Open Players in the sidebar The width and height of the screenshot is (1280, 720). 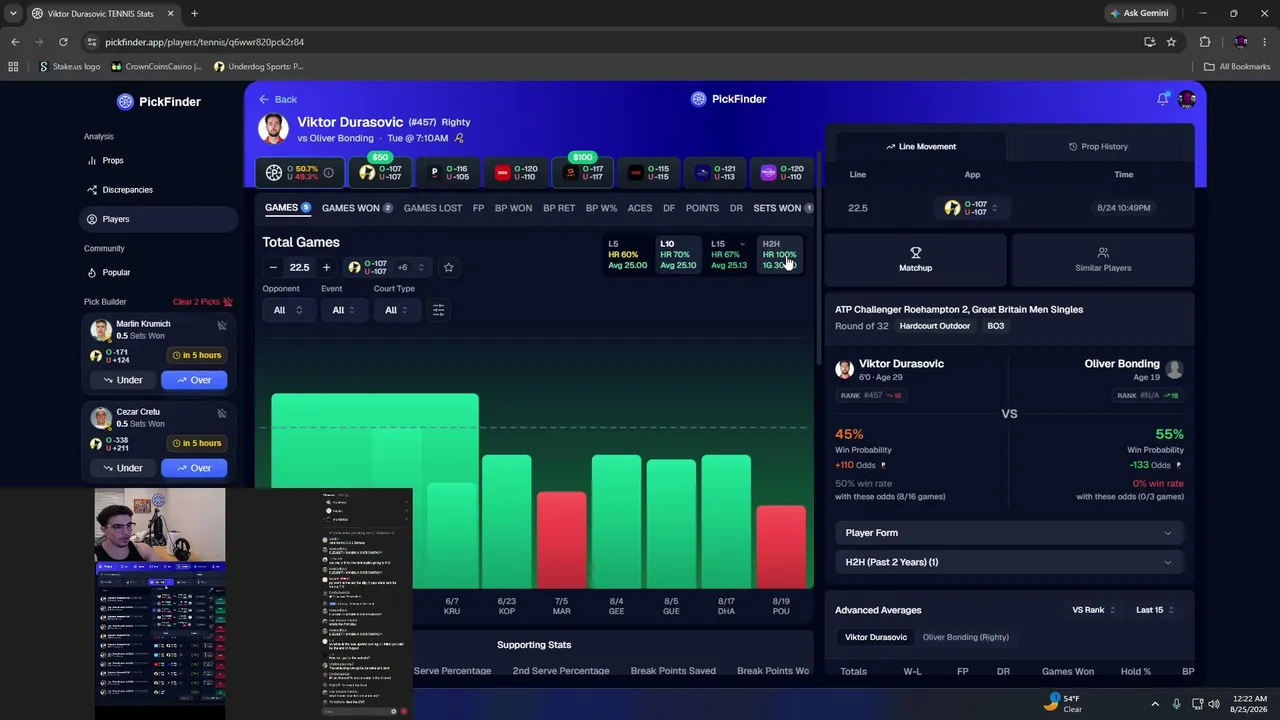click(158, 219)
